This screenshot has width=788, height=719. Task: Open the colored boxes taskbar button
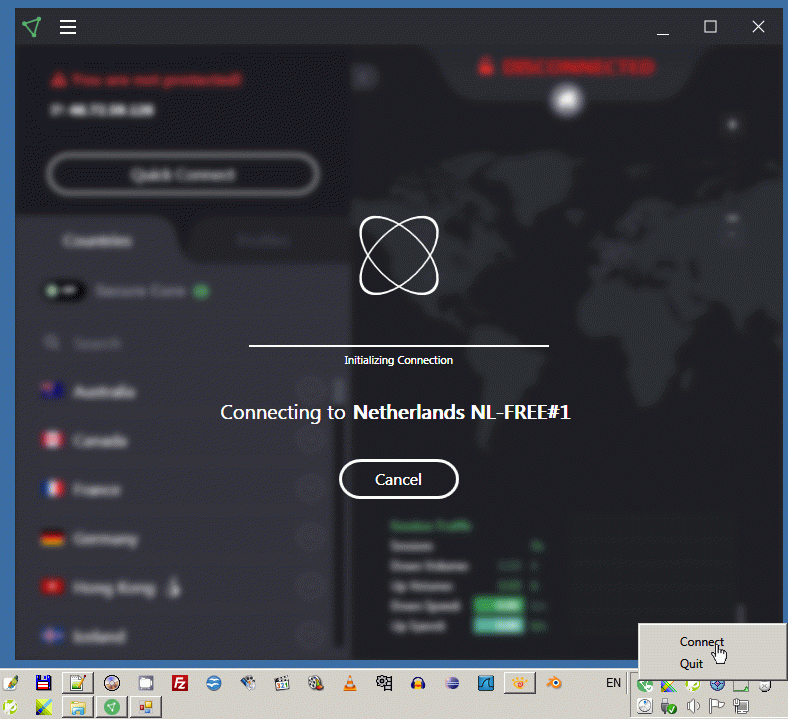pyautogui.click(x=146, y=707)
